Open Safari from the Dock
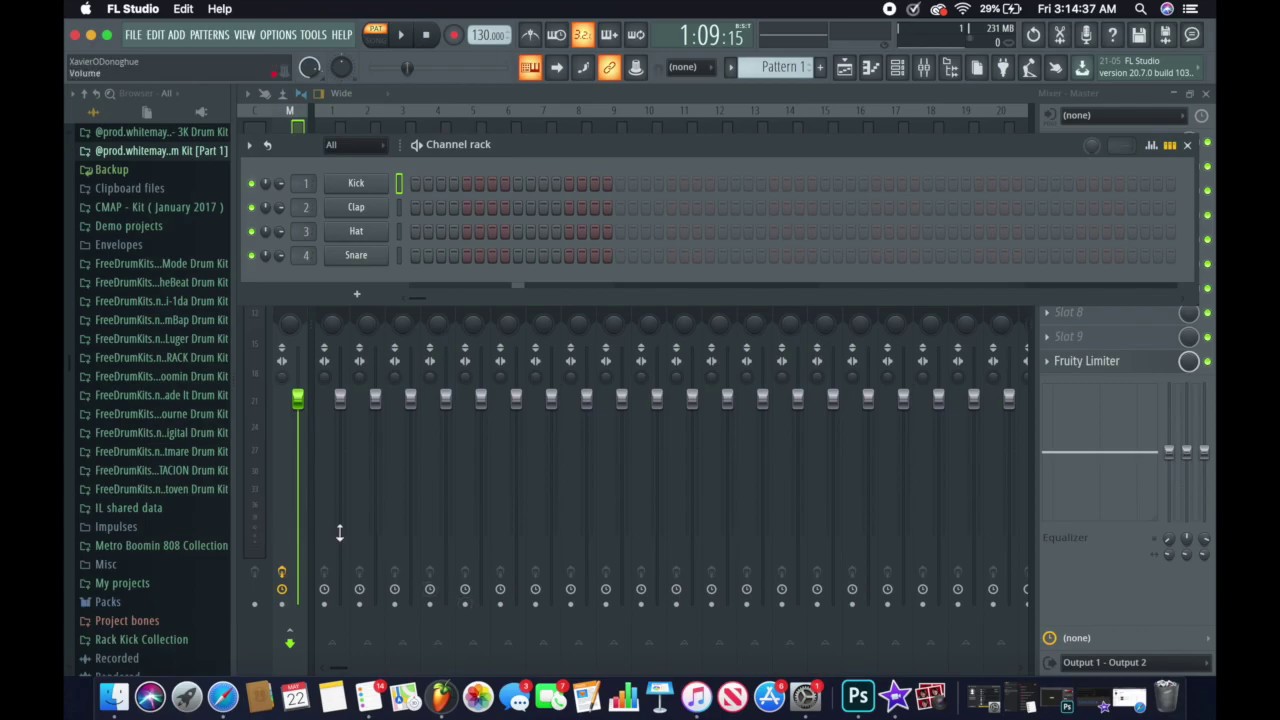 click(x=222, y=696)
